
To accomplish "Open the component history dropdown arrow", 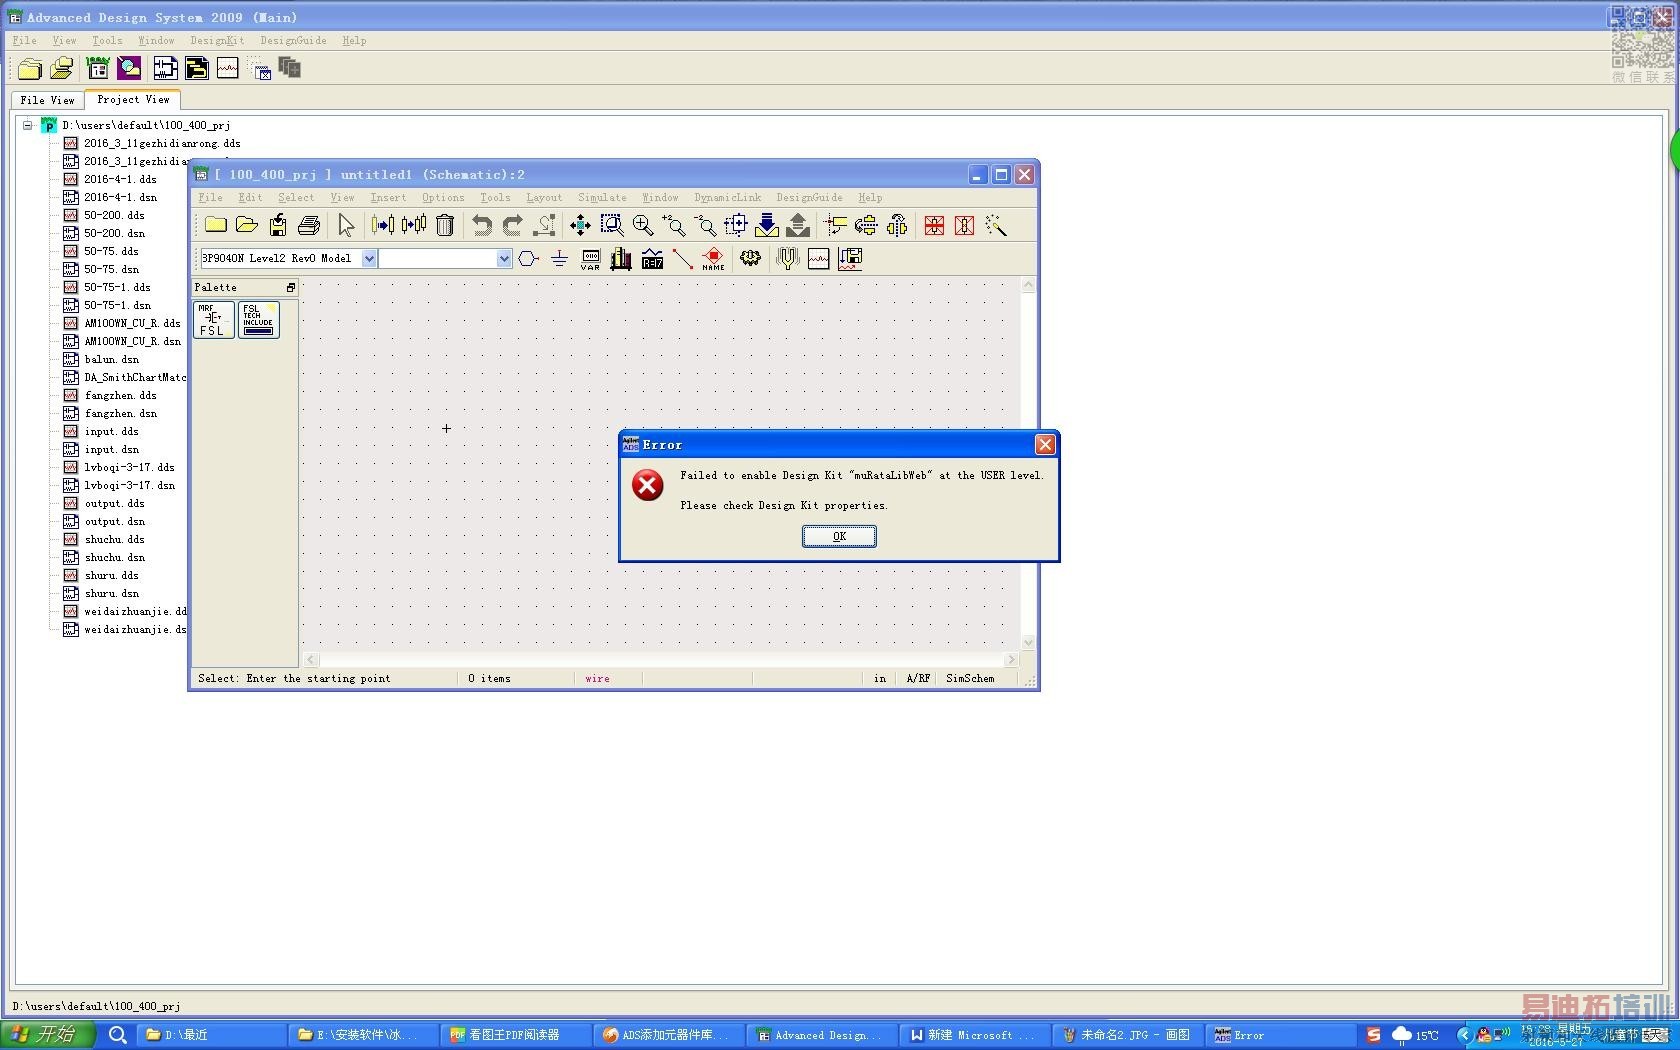I will click(504, 259).
